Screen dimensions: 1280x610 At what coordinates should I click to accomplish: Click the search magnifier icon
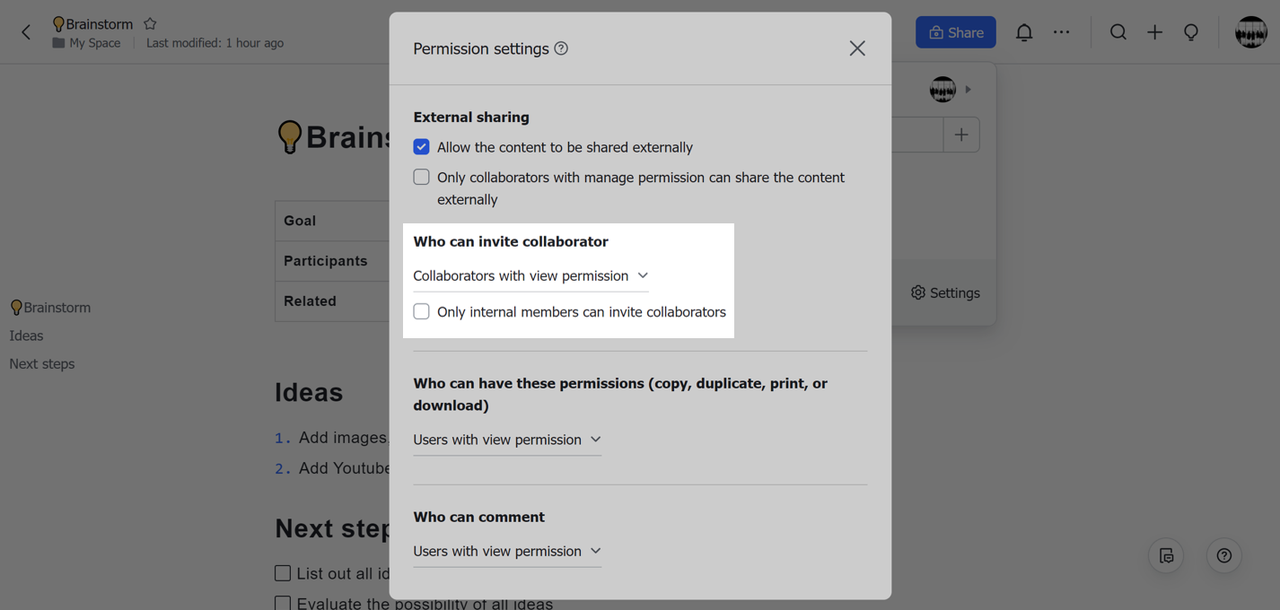click(1118, 32)
